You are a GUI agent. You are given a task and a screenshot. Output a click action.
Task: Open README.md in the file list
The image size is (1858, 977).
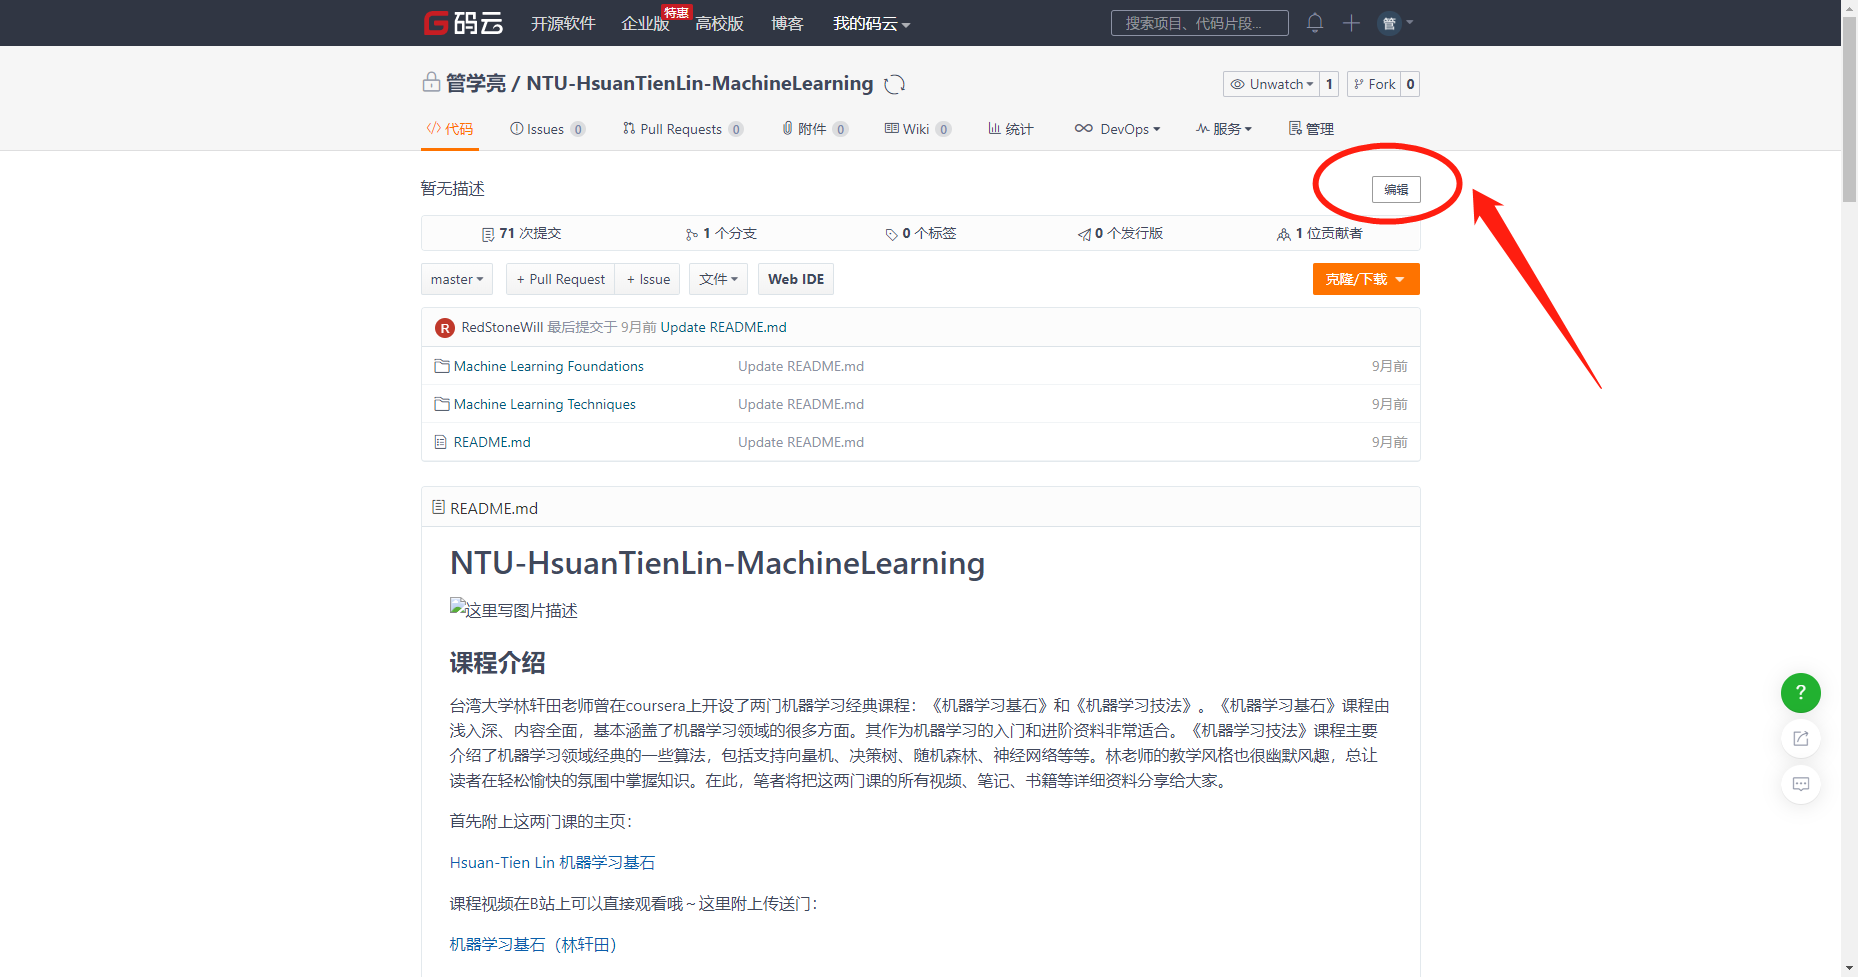[x=492, y=442]
